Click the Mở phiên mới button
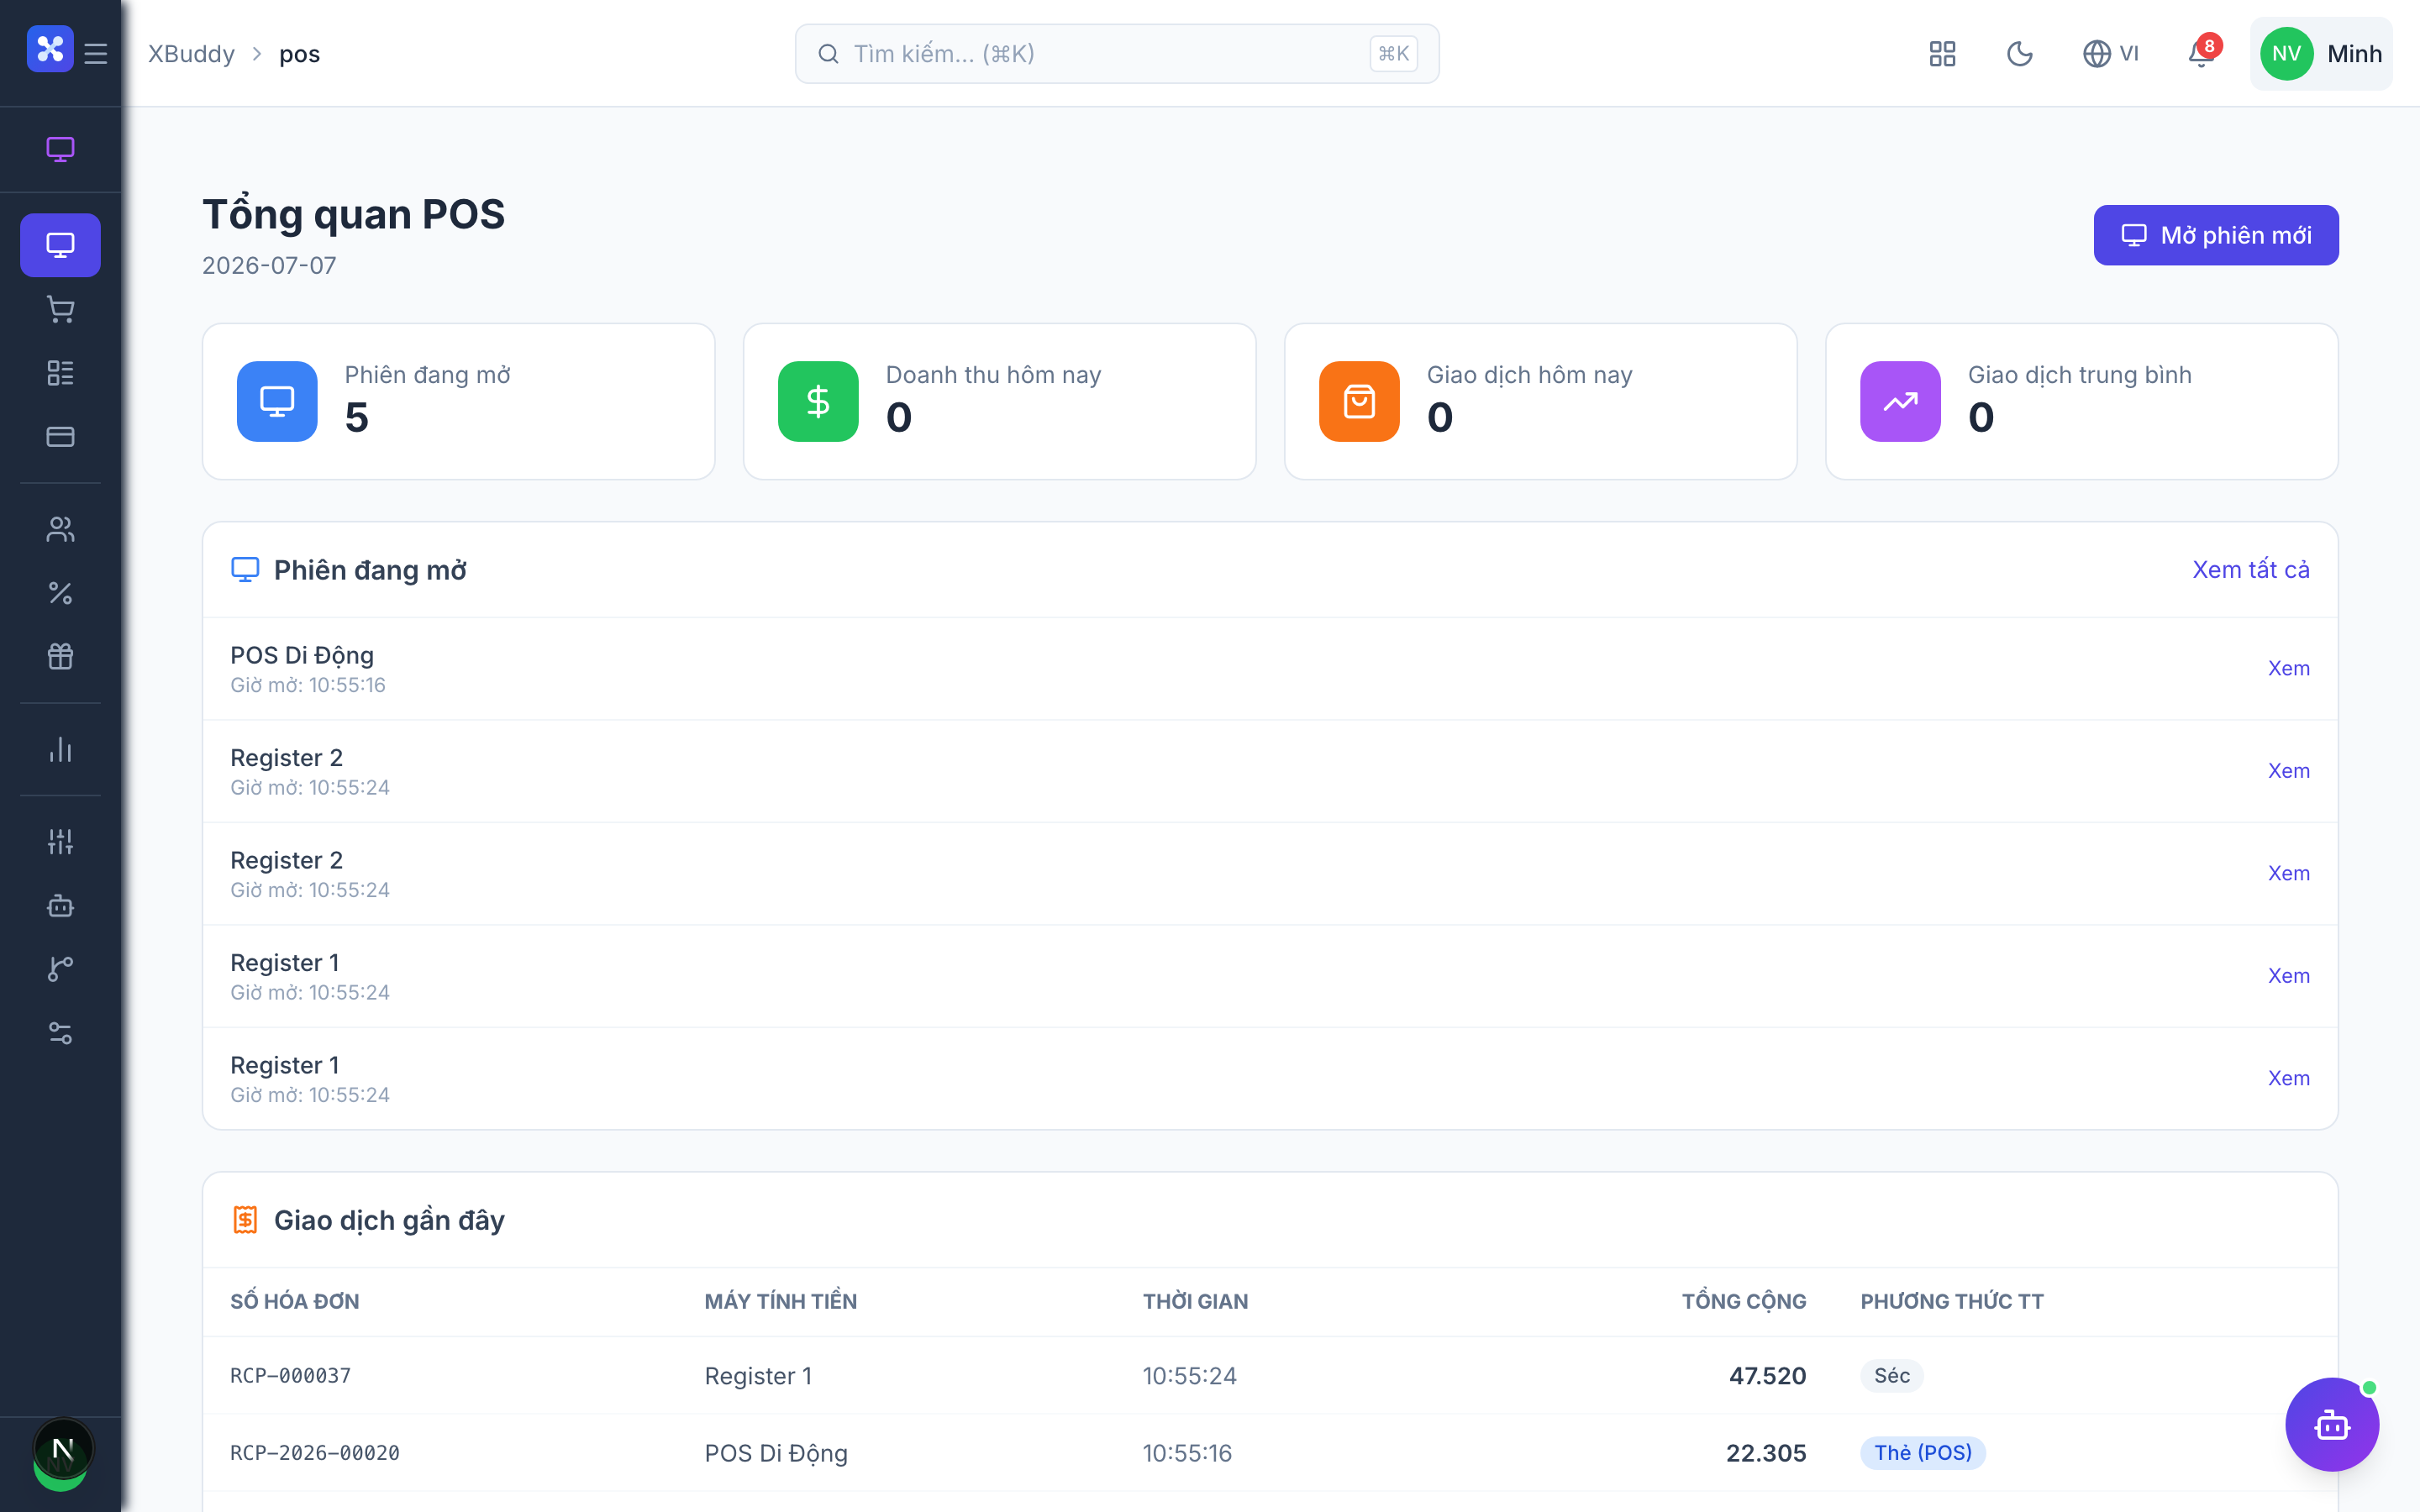Image resolution: width=2420 pixels, height=1512 pixels. (x=2216, y=235)
